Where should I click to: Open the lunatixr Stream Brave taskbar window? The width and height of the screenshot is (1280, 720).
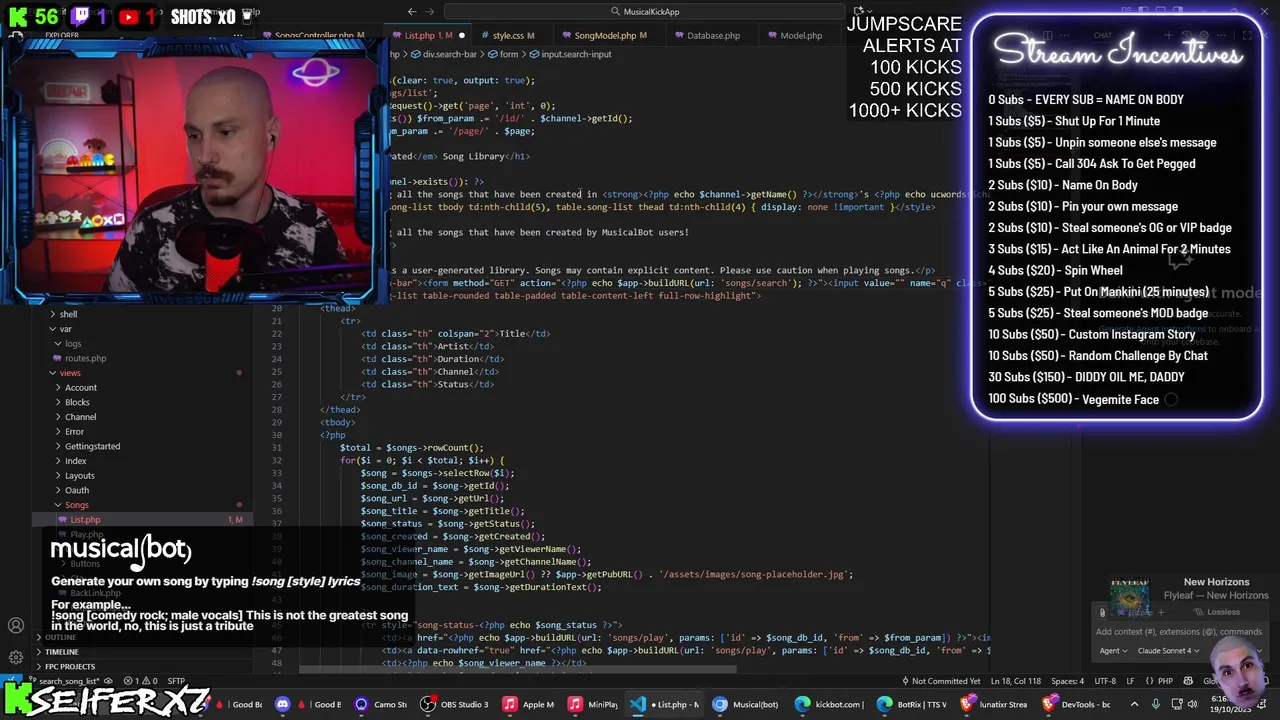tap(993, 704)
